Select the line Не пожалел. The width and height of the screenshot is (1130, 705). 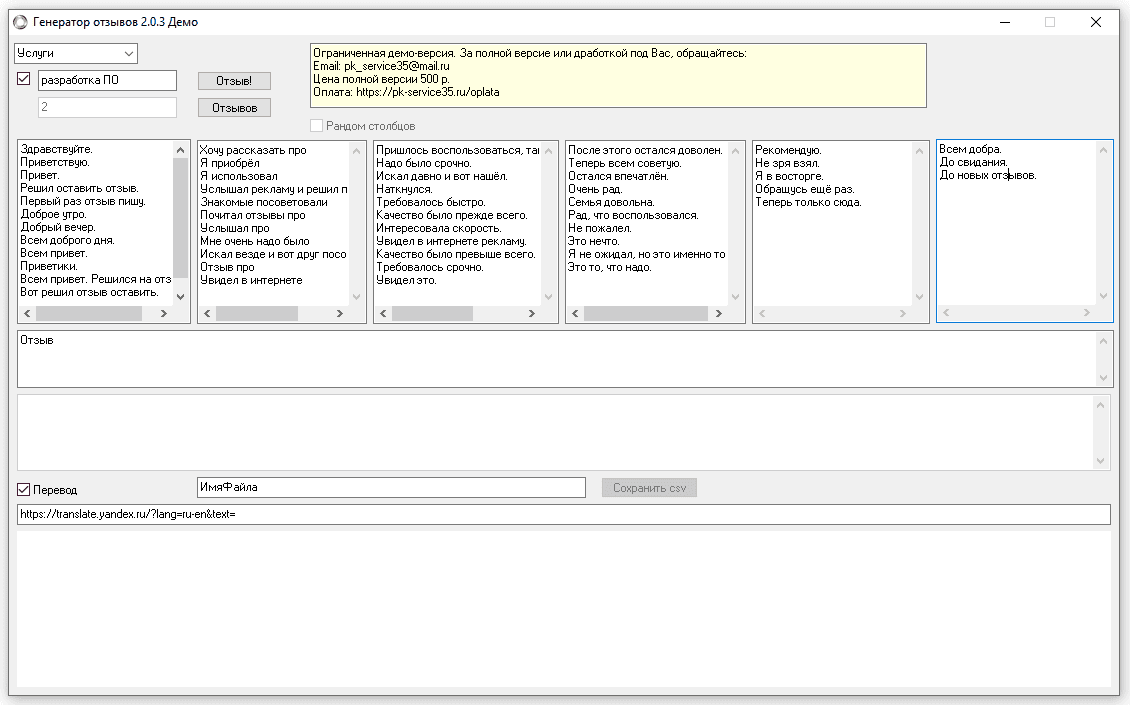pyautogui.click(x=600, y=228)
